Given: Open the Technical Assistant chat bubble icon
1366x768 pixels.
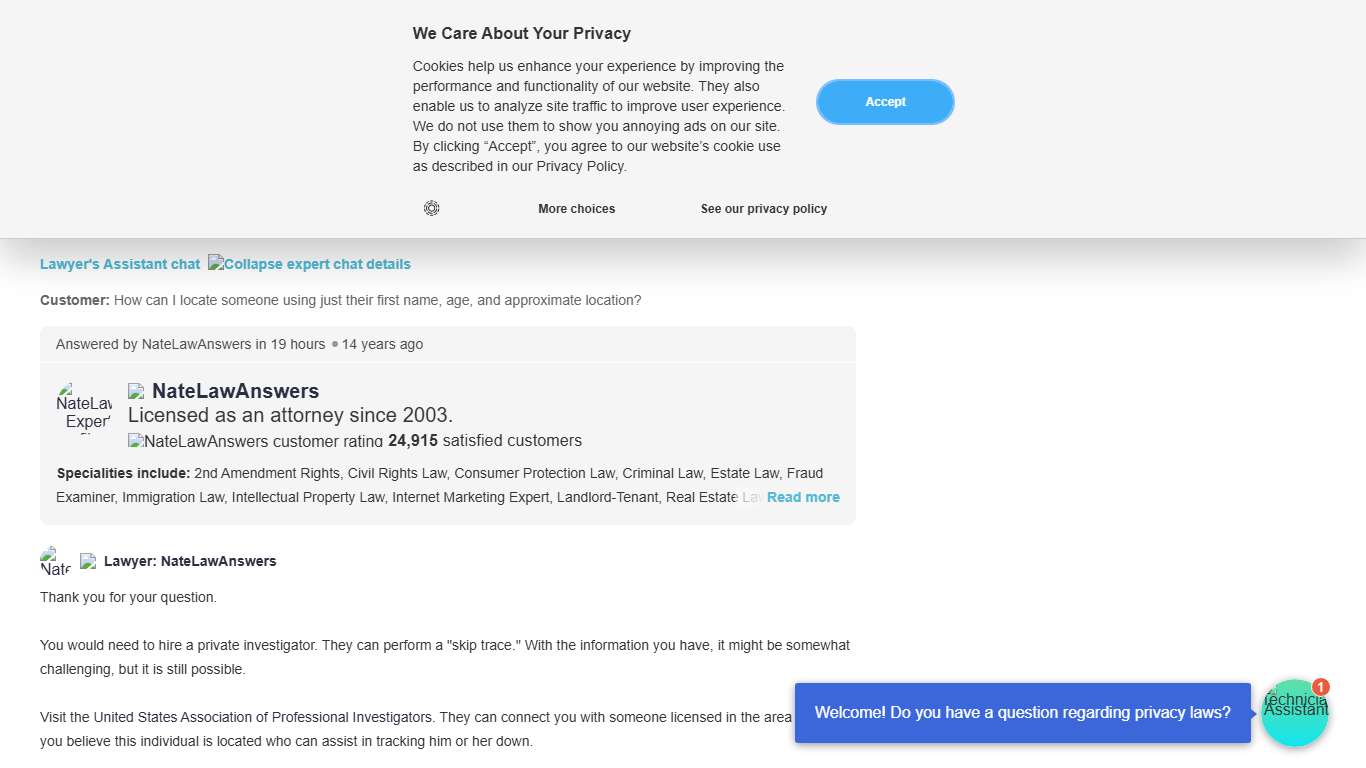Looking at the screenshot, I should (x=1294, y=714).
